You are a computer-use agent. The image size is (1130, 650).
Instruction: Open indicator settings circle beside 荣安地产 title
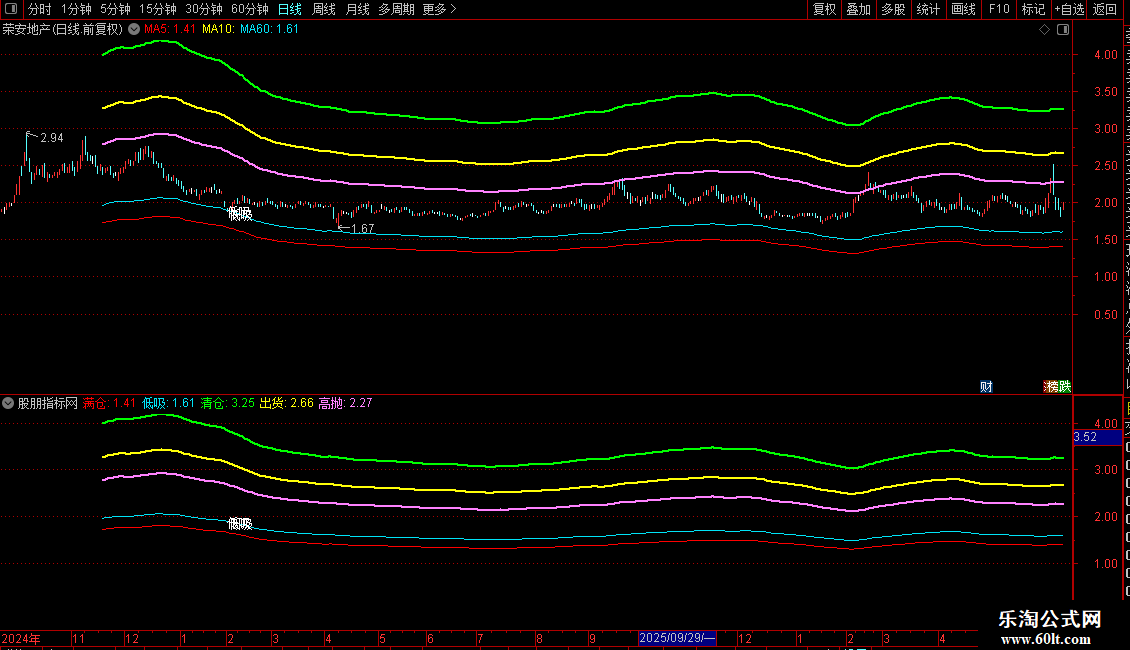[134, 30]
